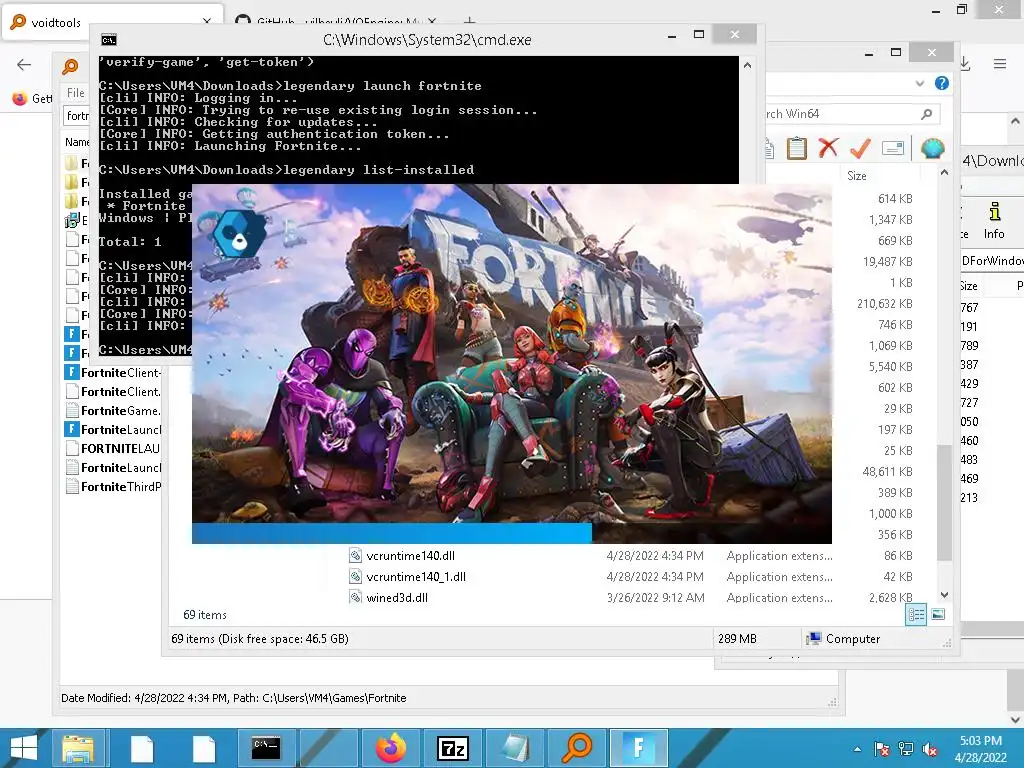Select the vcruntime140_1.dll file

416,577
